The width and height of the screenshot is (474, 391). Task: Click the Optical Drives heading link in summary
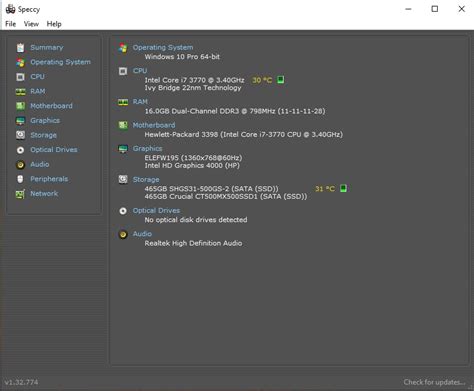[156, 210]
